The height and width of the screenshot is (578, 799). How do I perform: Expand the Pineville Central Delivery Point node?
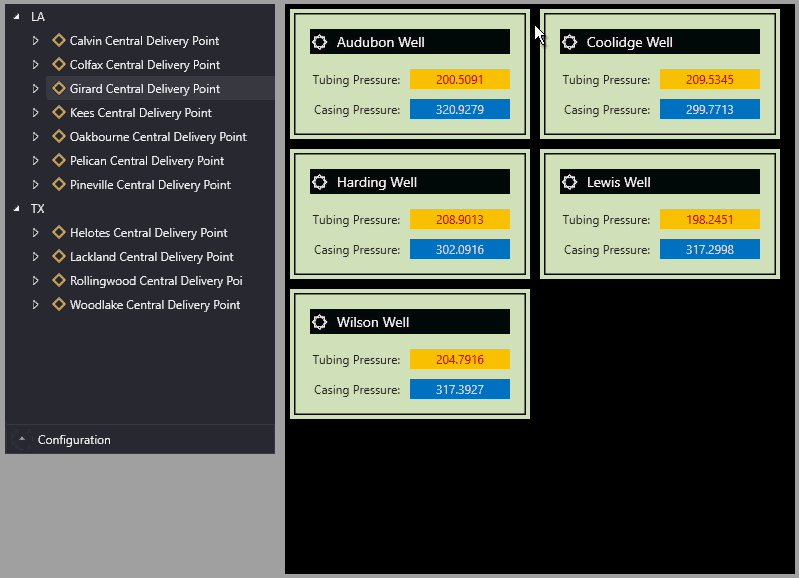pos(35,184)
